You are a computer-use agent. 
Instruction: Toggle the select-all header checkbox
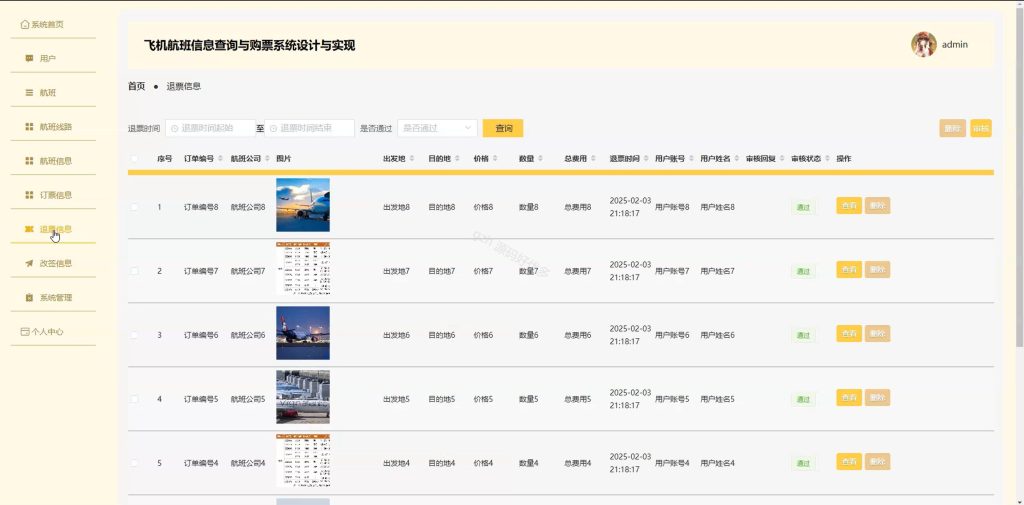pos(135,159)
